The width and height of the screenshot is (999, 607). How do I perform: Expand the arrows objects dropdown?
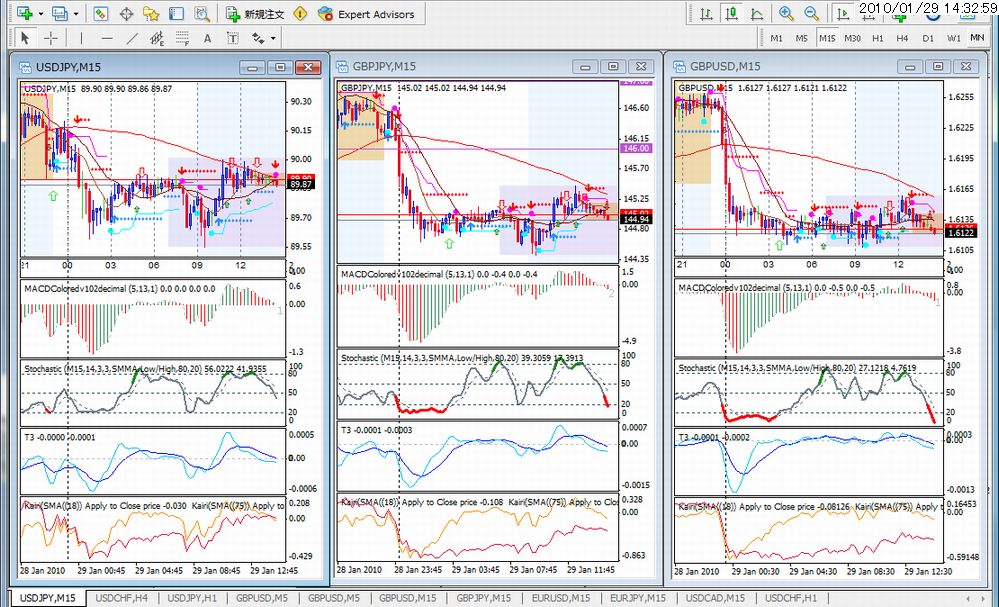click(273, 38)
